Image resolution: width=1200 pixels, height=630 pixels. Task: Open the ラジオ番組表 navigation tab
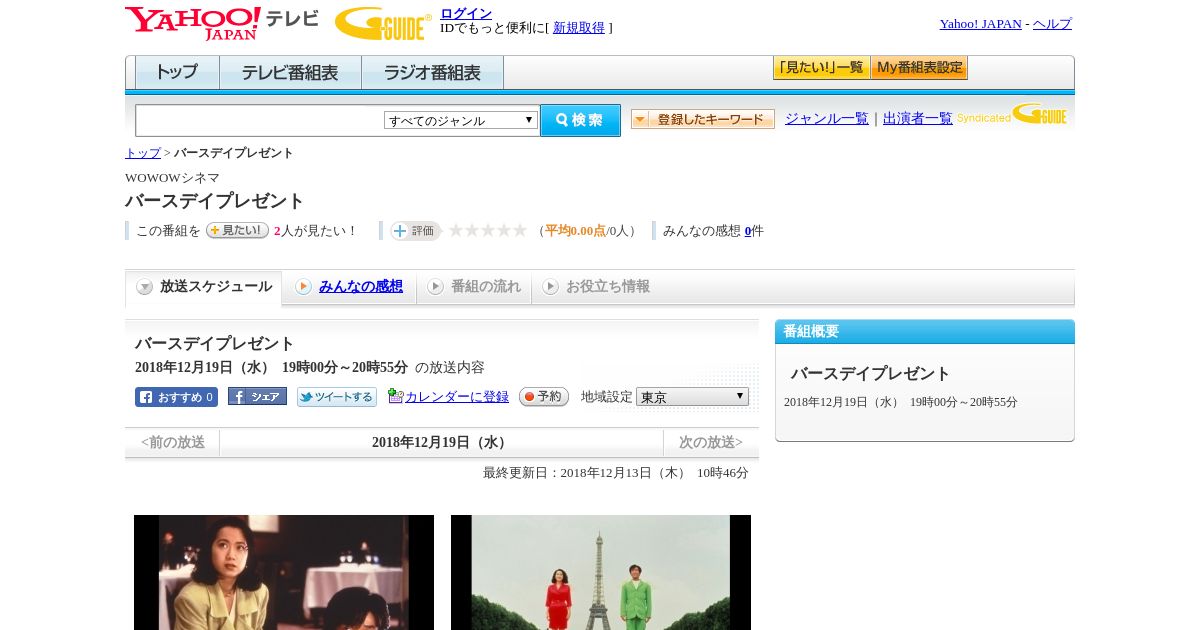point(432,73)
